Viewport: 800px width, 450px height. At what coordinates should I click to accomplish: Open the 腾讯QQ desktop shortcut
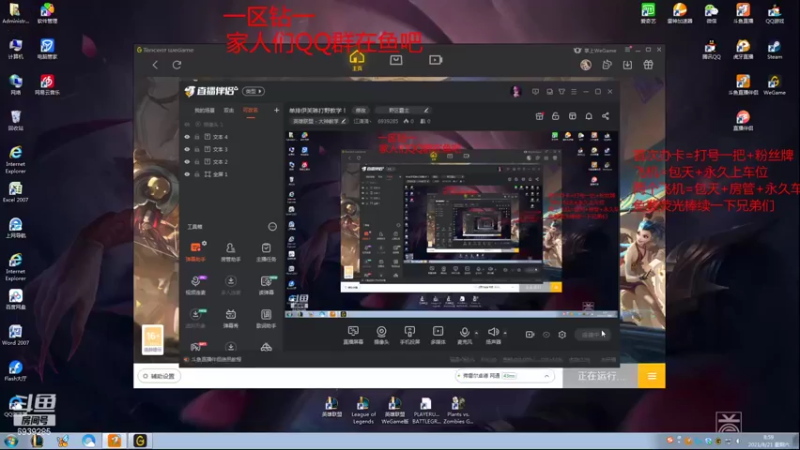(711, 50)
